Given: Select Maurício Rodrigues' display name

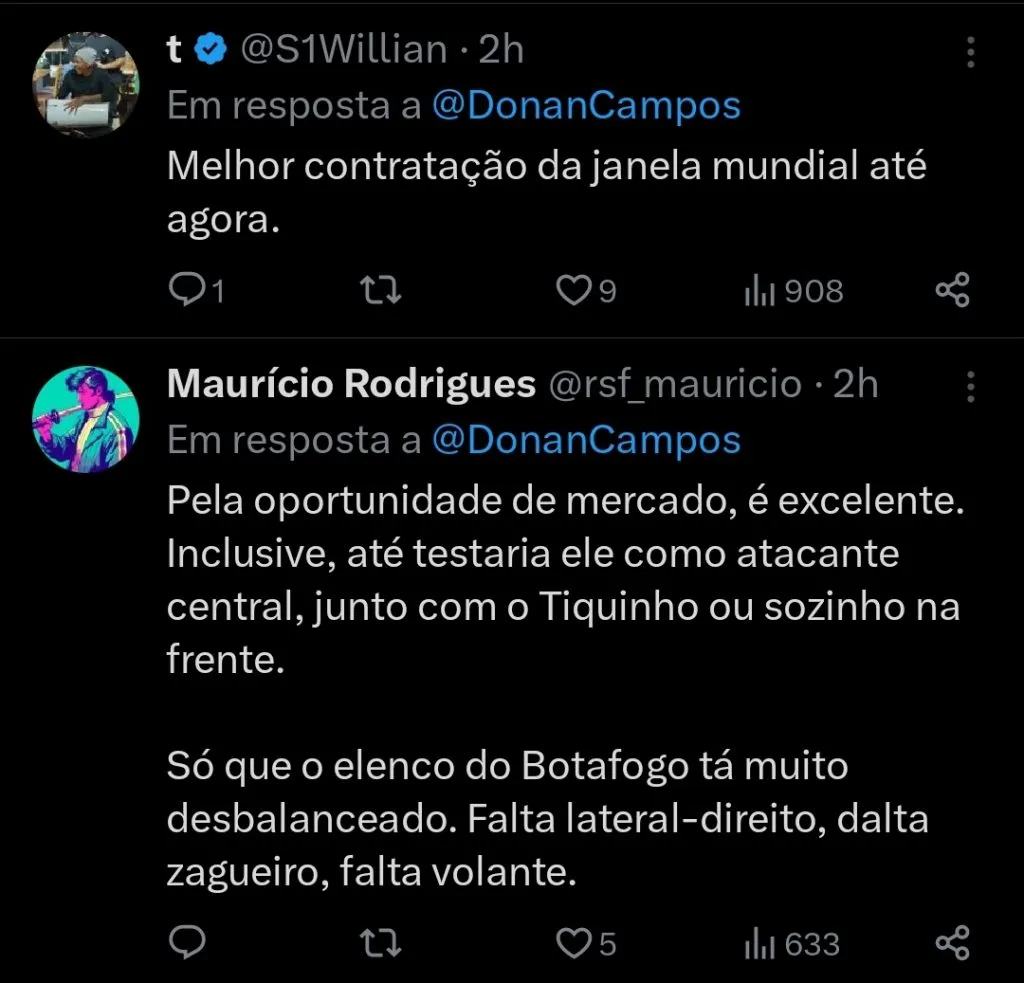Looking at the screenshot, I should (x=350, y=385).
